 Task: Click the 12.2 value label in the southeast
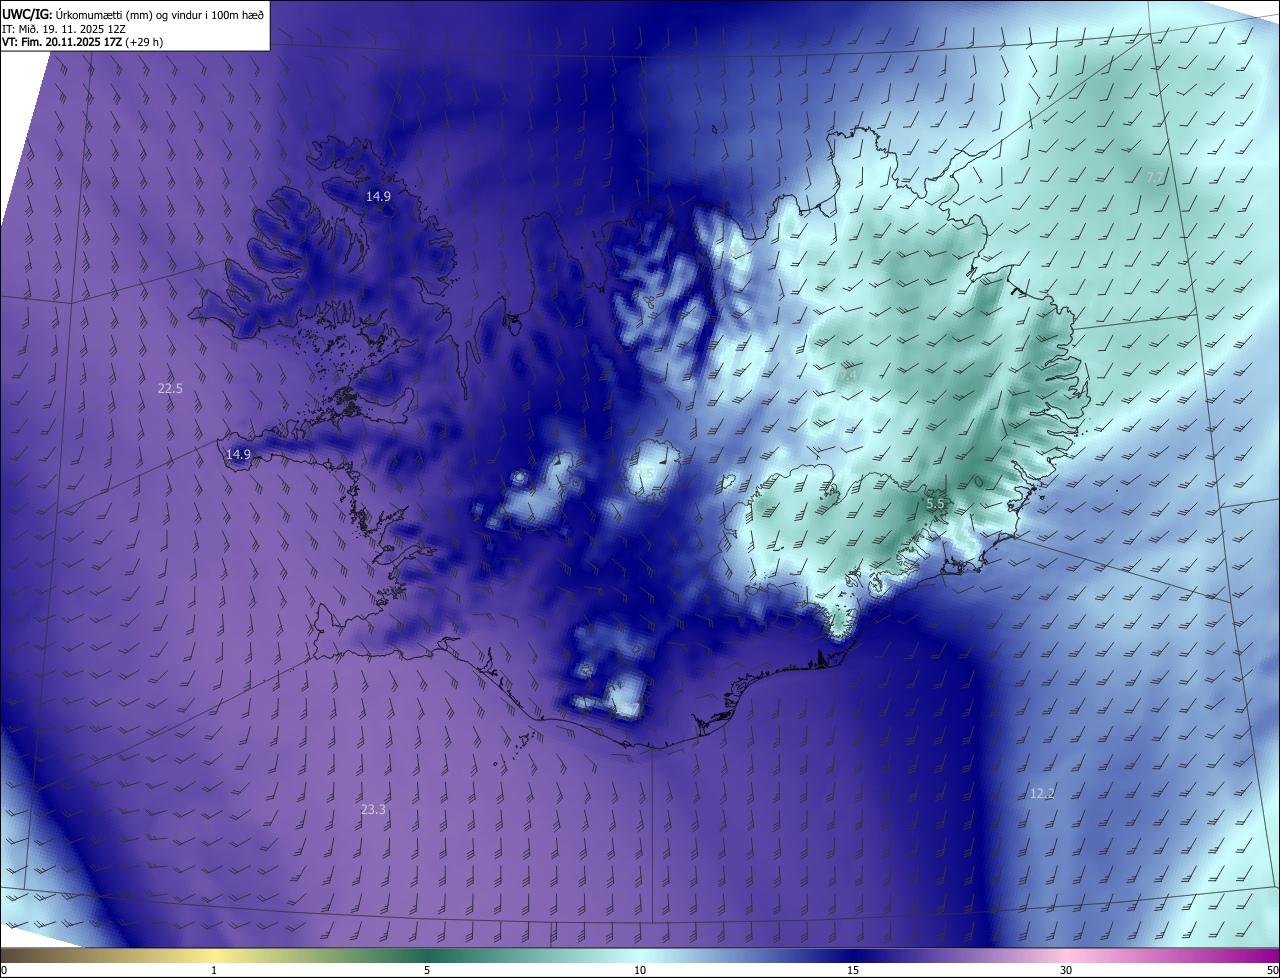point(1042,793)
